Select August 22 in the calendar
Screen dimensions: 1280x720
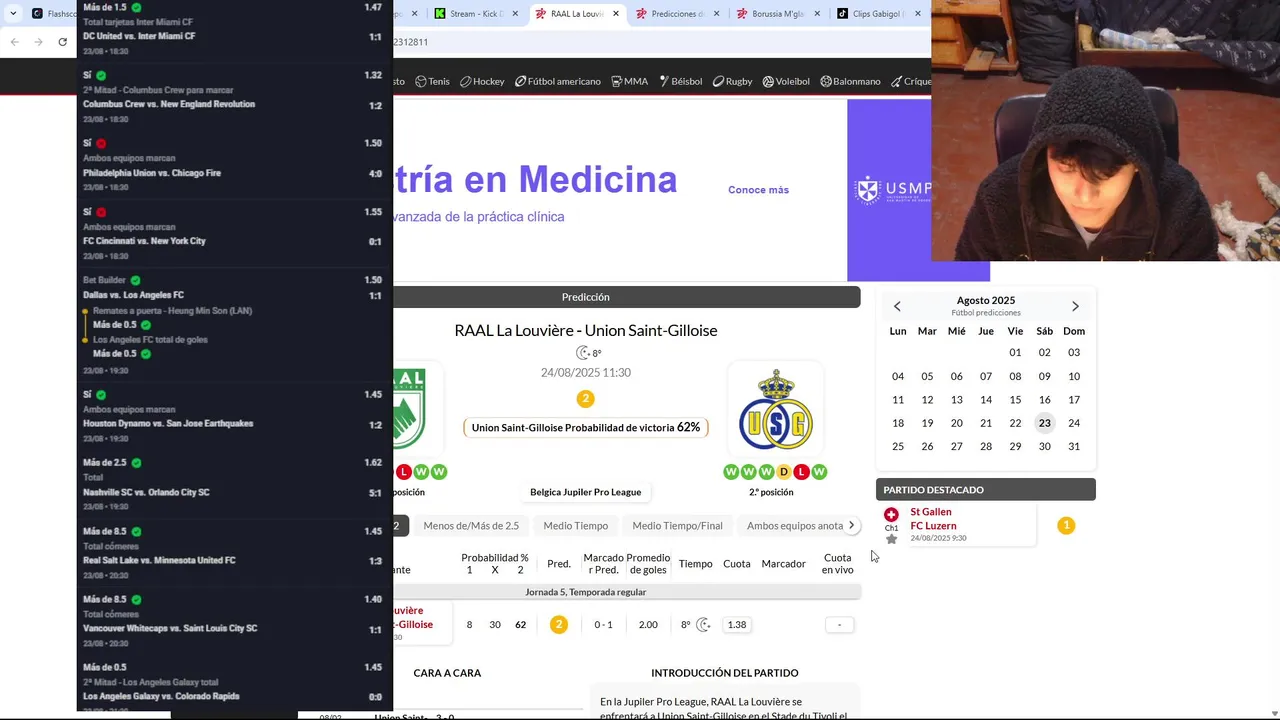(1015, 423)
